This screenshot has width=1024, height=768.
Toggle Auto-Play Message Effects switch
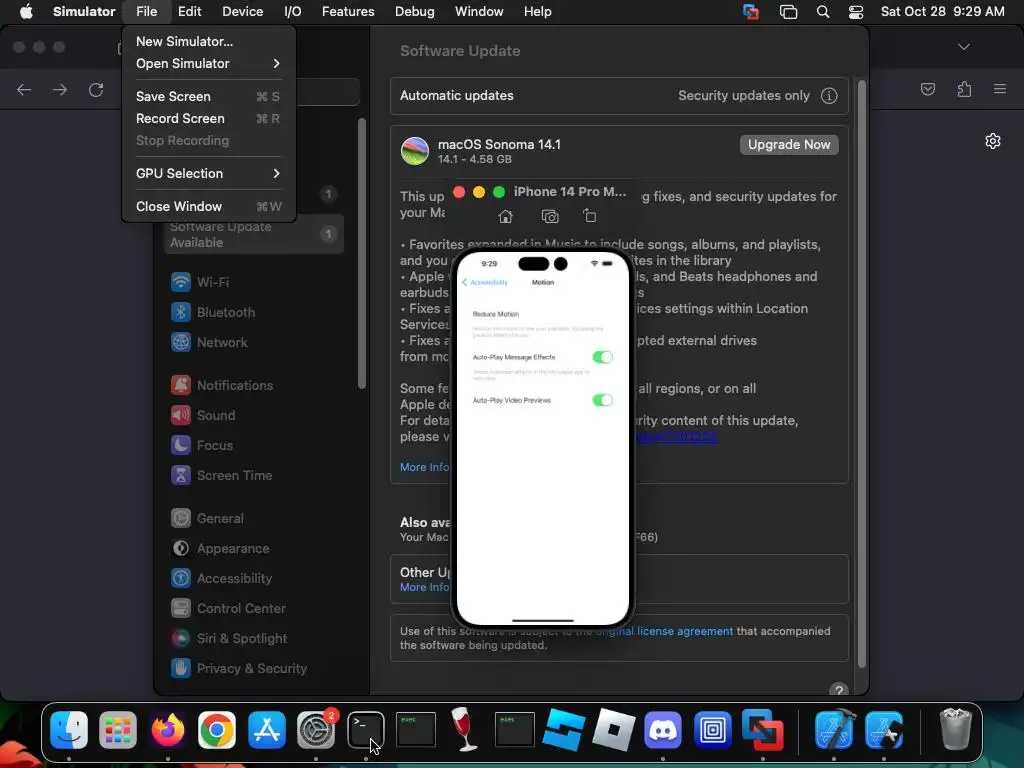602,357
